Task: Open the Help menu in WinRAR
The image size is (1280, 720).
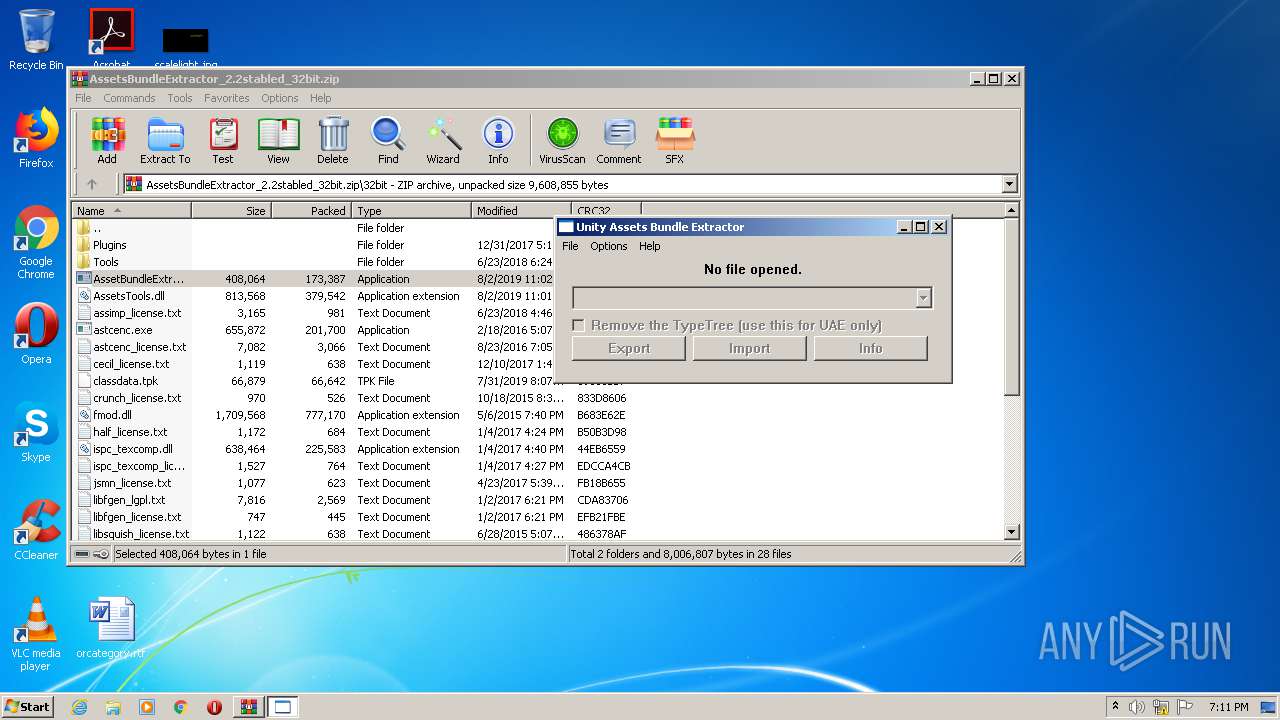Action: 320,98
